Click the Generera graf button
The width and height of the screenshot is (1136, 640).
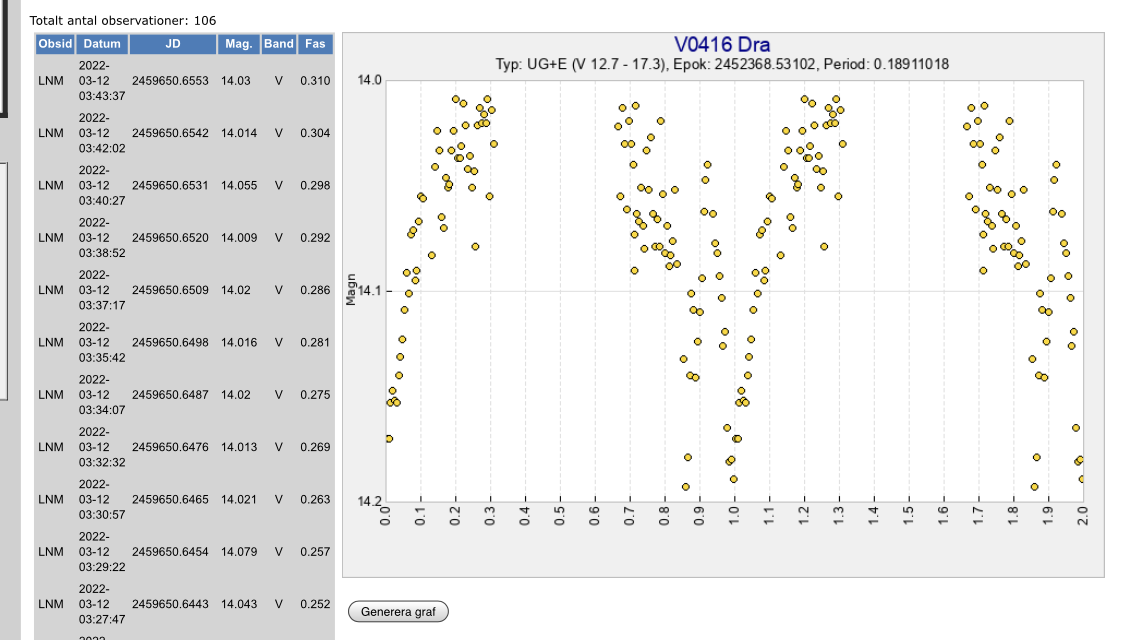pos(398,611)
